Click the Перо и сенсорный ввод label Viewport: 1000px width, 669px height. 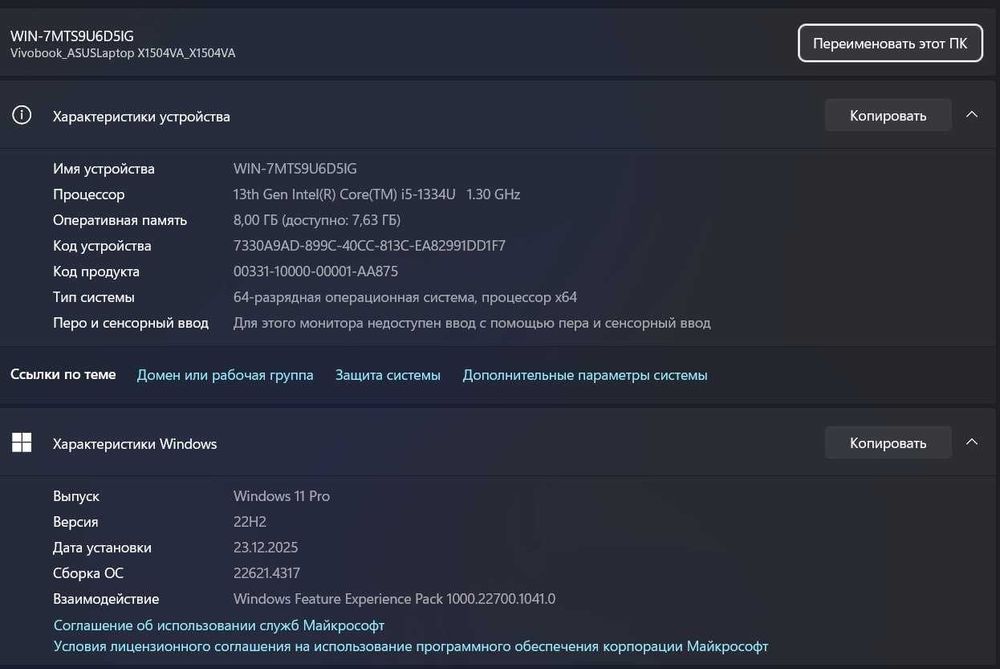(x=131, y=323)
